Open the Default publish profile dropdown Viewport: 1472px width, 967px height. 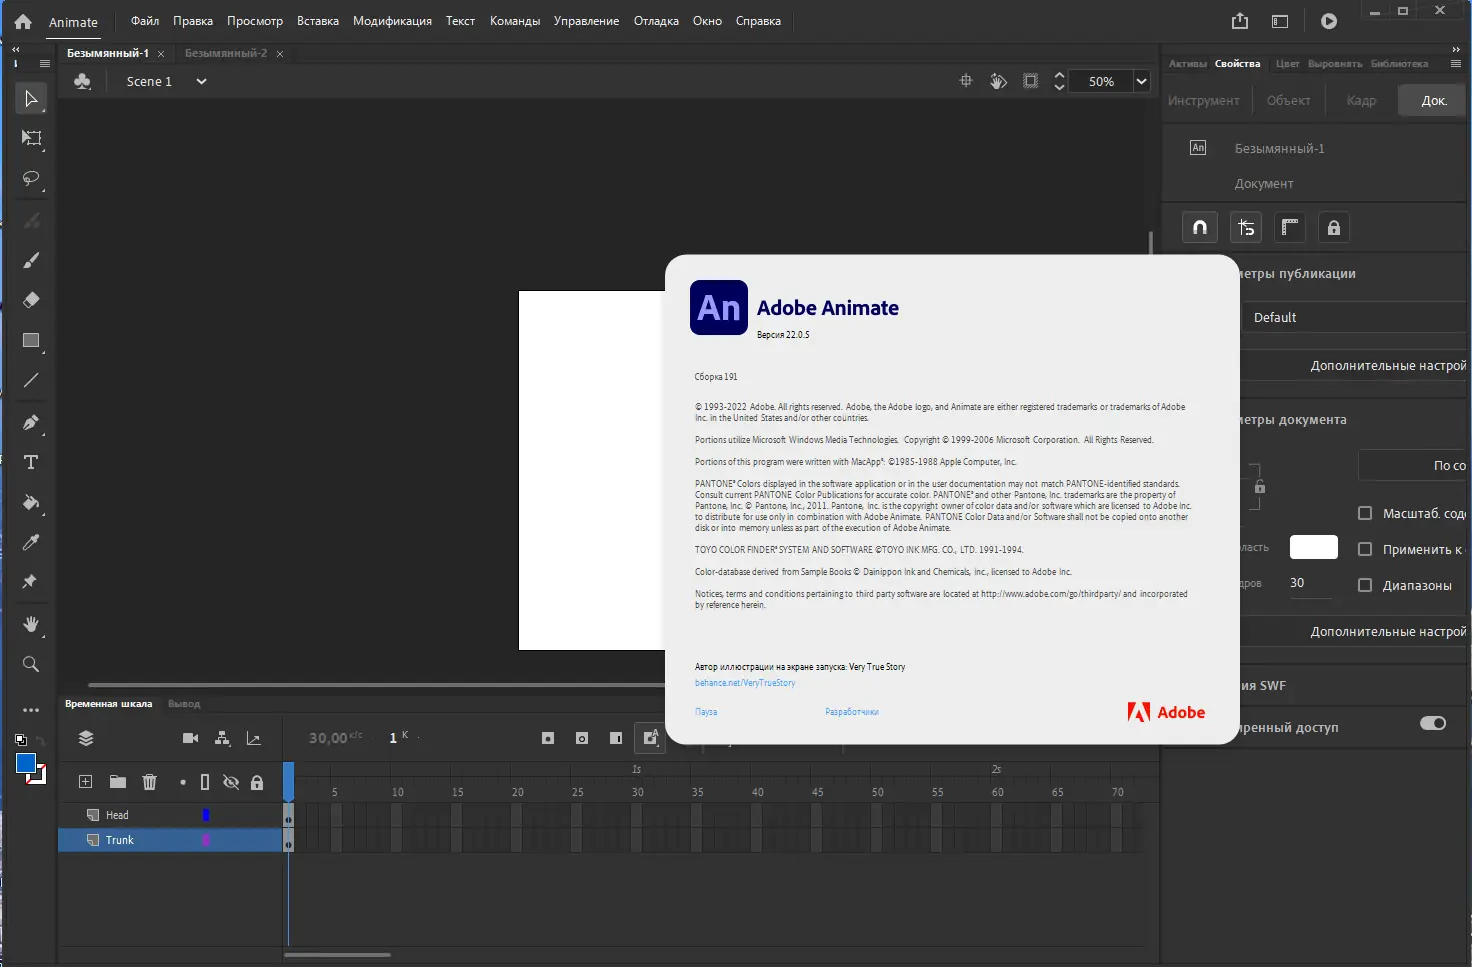coord(1355,317)
